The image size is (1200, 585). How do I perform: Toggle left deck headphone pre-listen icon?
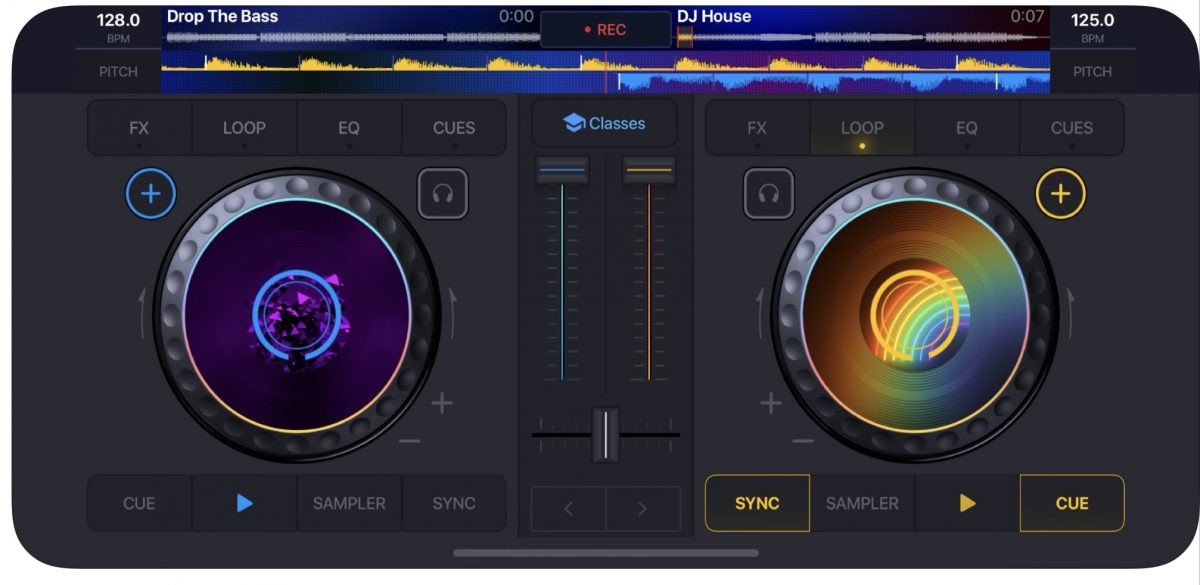[443, 193]
